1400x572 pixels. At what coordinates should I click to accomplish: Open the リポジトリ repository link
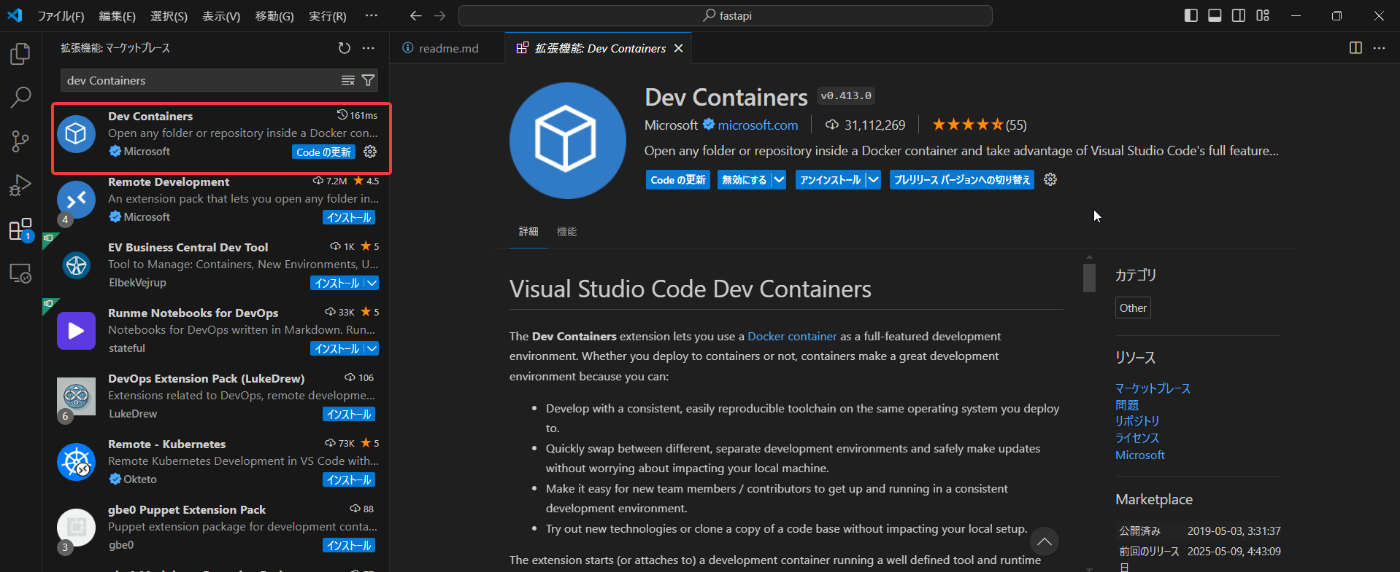(x=1138, y=421)
